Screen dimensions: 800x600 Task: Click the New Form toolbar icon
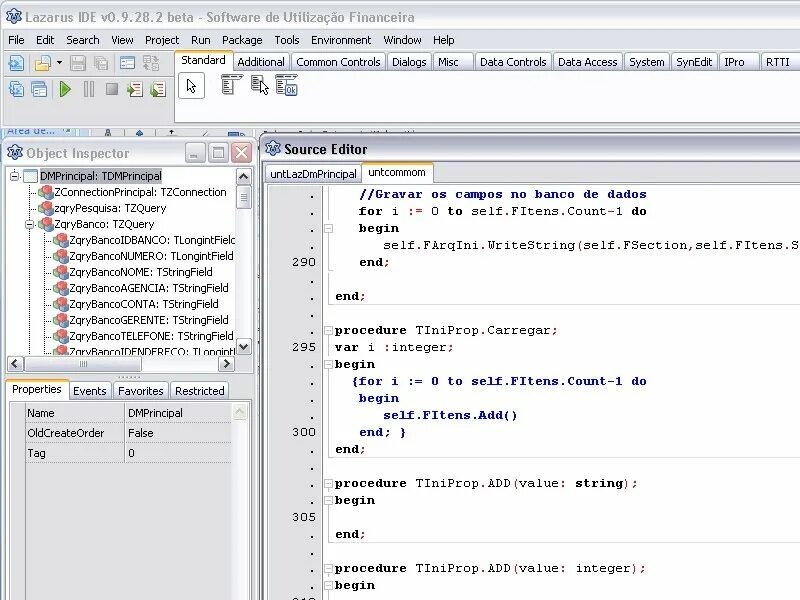point(127,63)
